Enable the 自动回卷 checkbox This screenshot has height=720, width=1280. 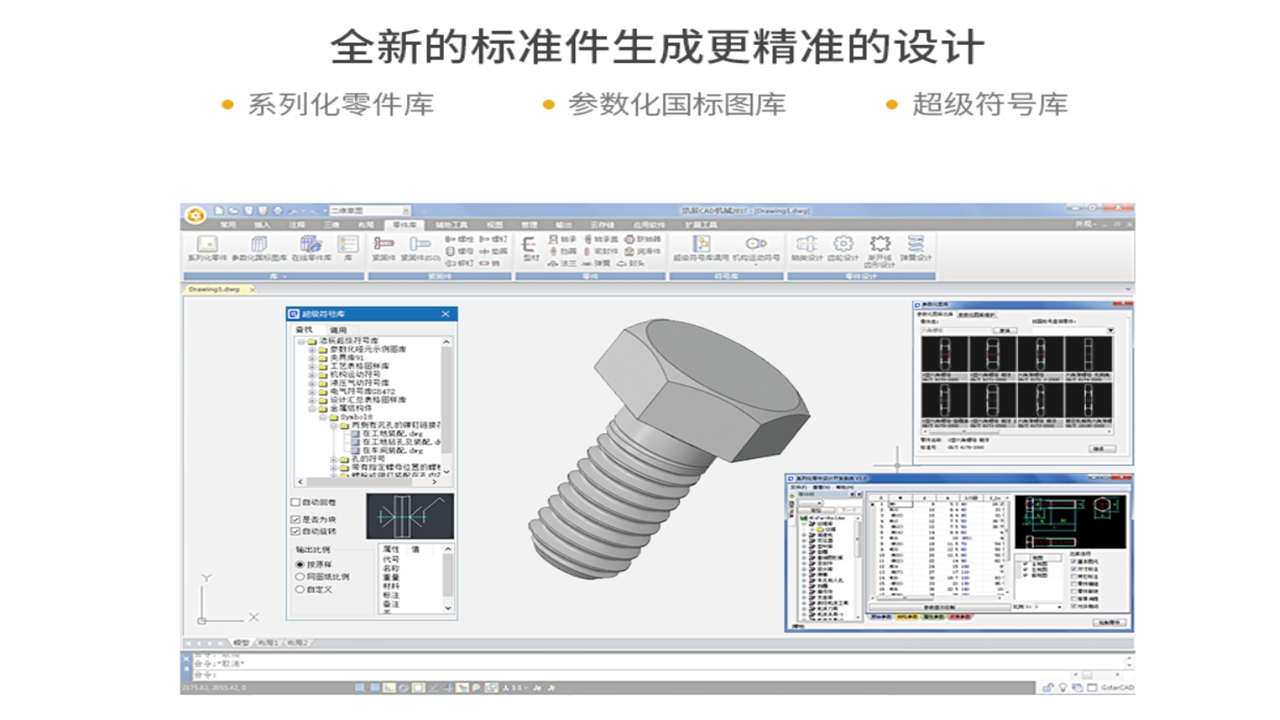point(295,502)
